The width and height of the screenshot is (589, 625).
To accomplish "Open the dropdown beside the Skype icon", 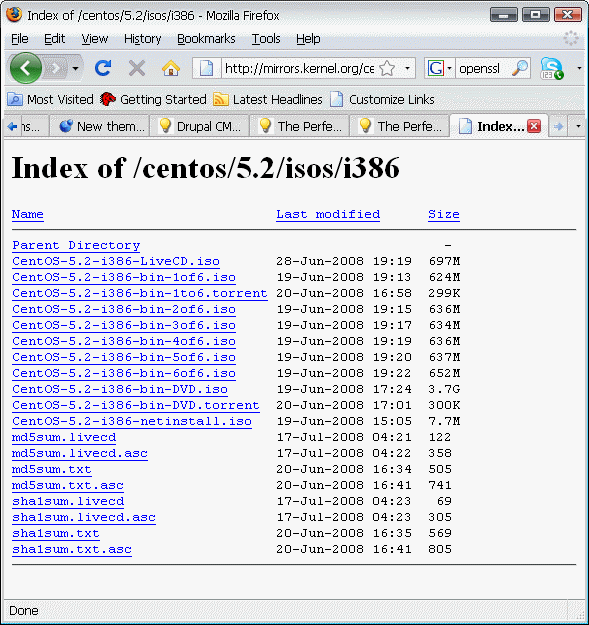I will 579,69.
